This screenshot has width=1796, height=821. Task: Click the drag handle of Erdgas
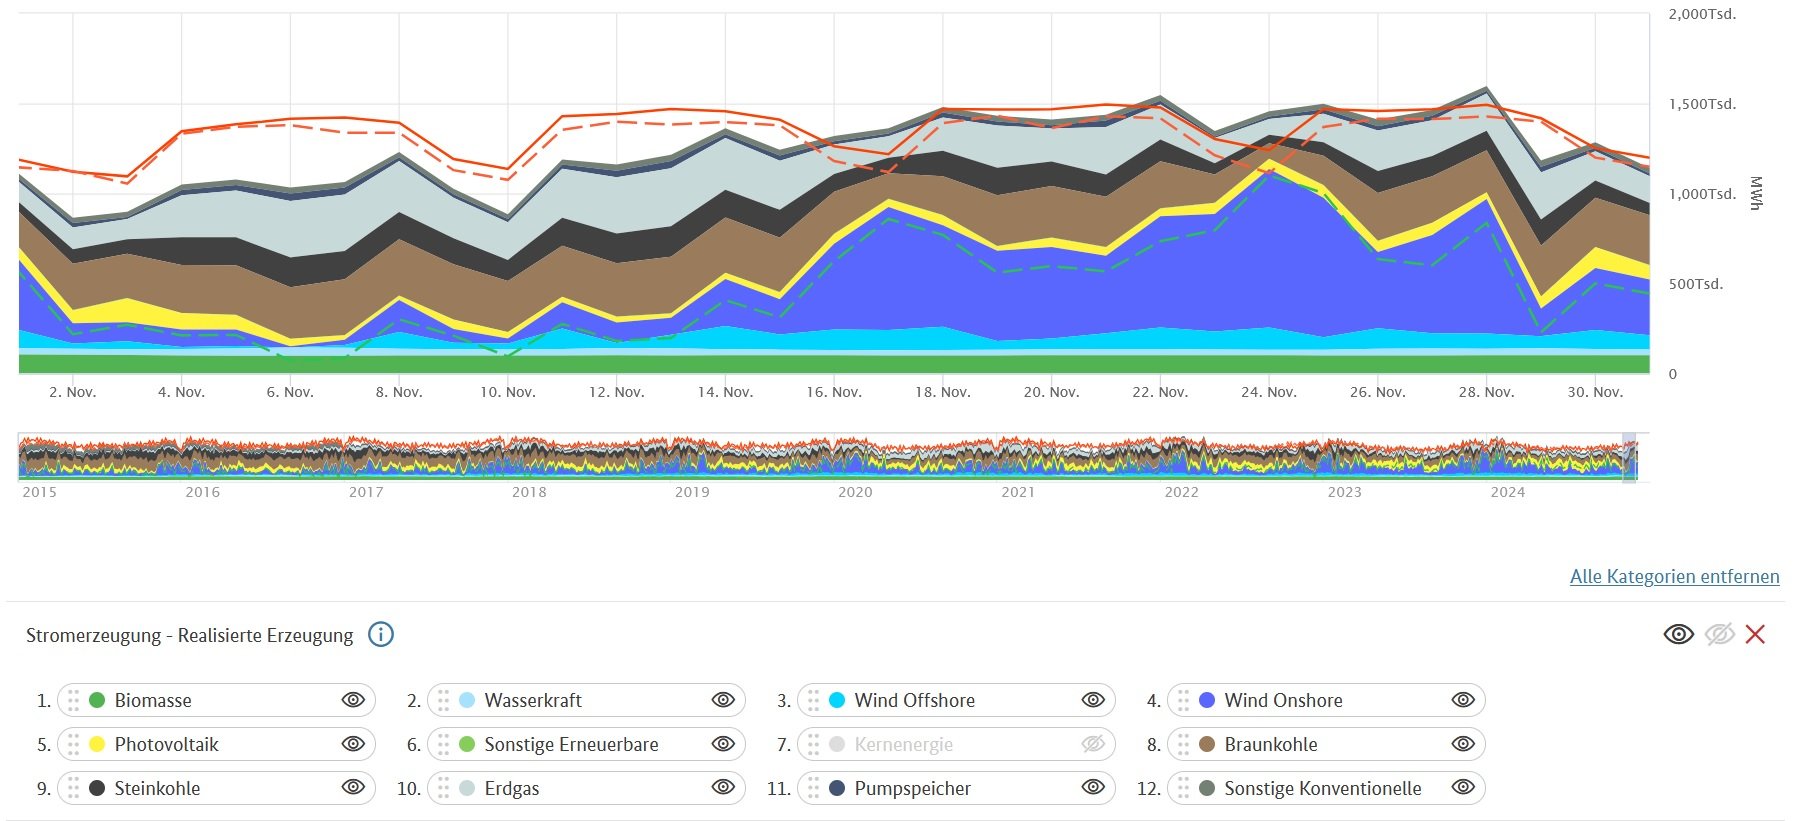pos(443,788)
